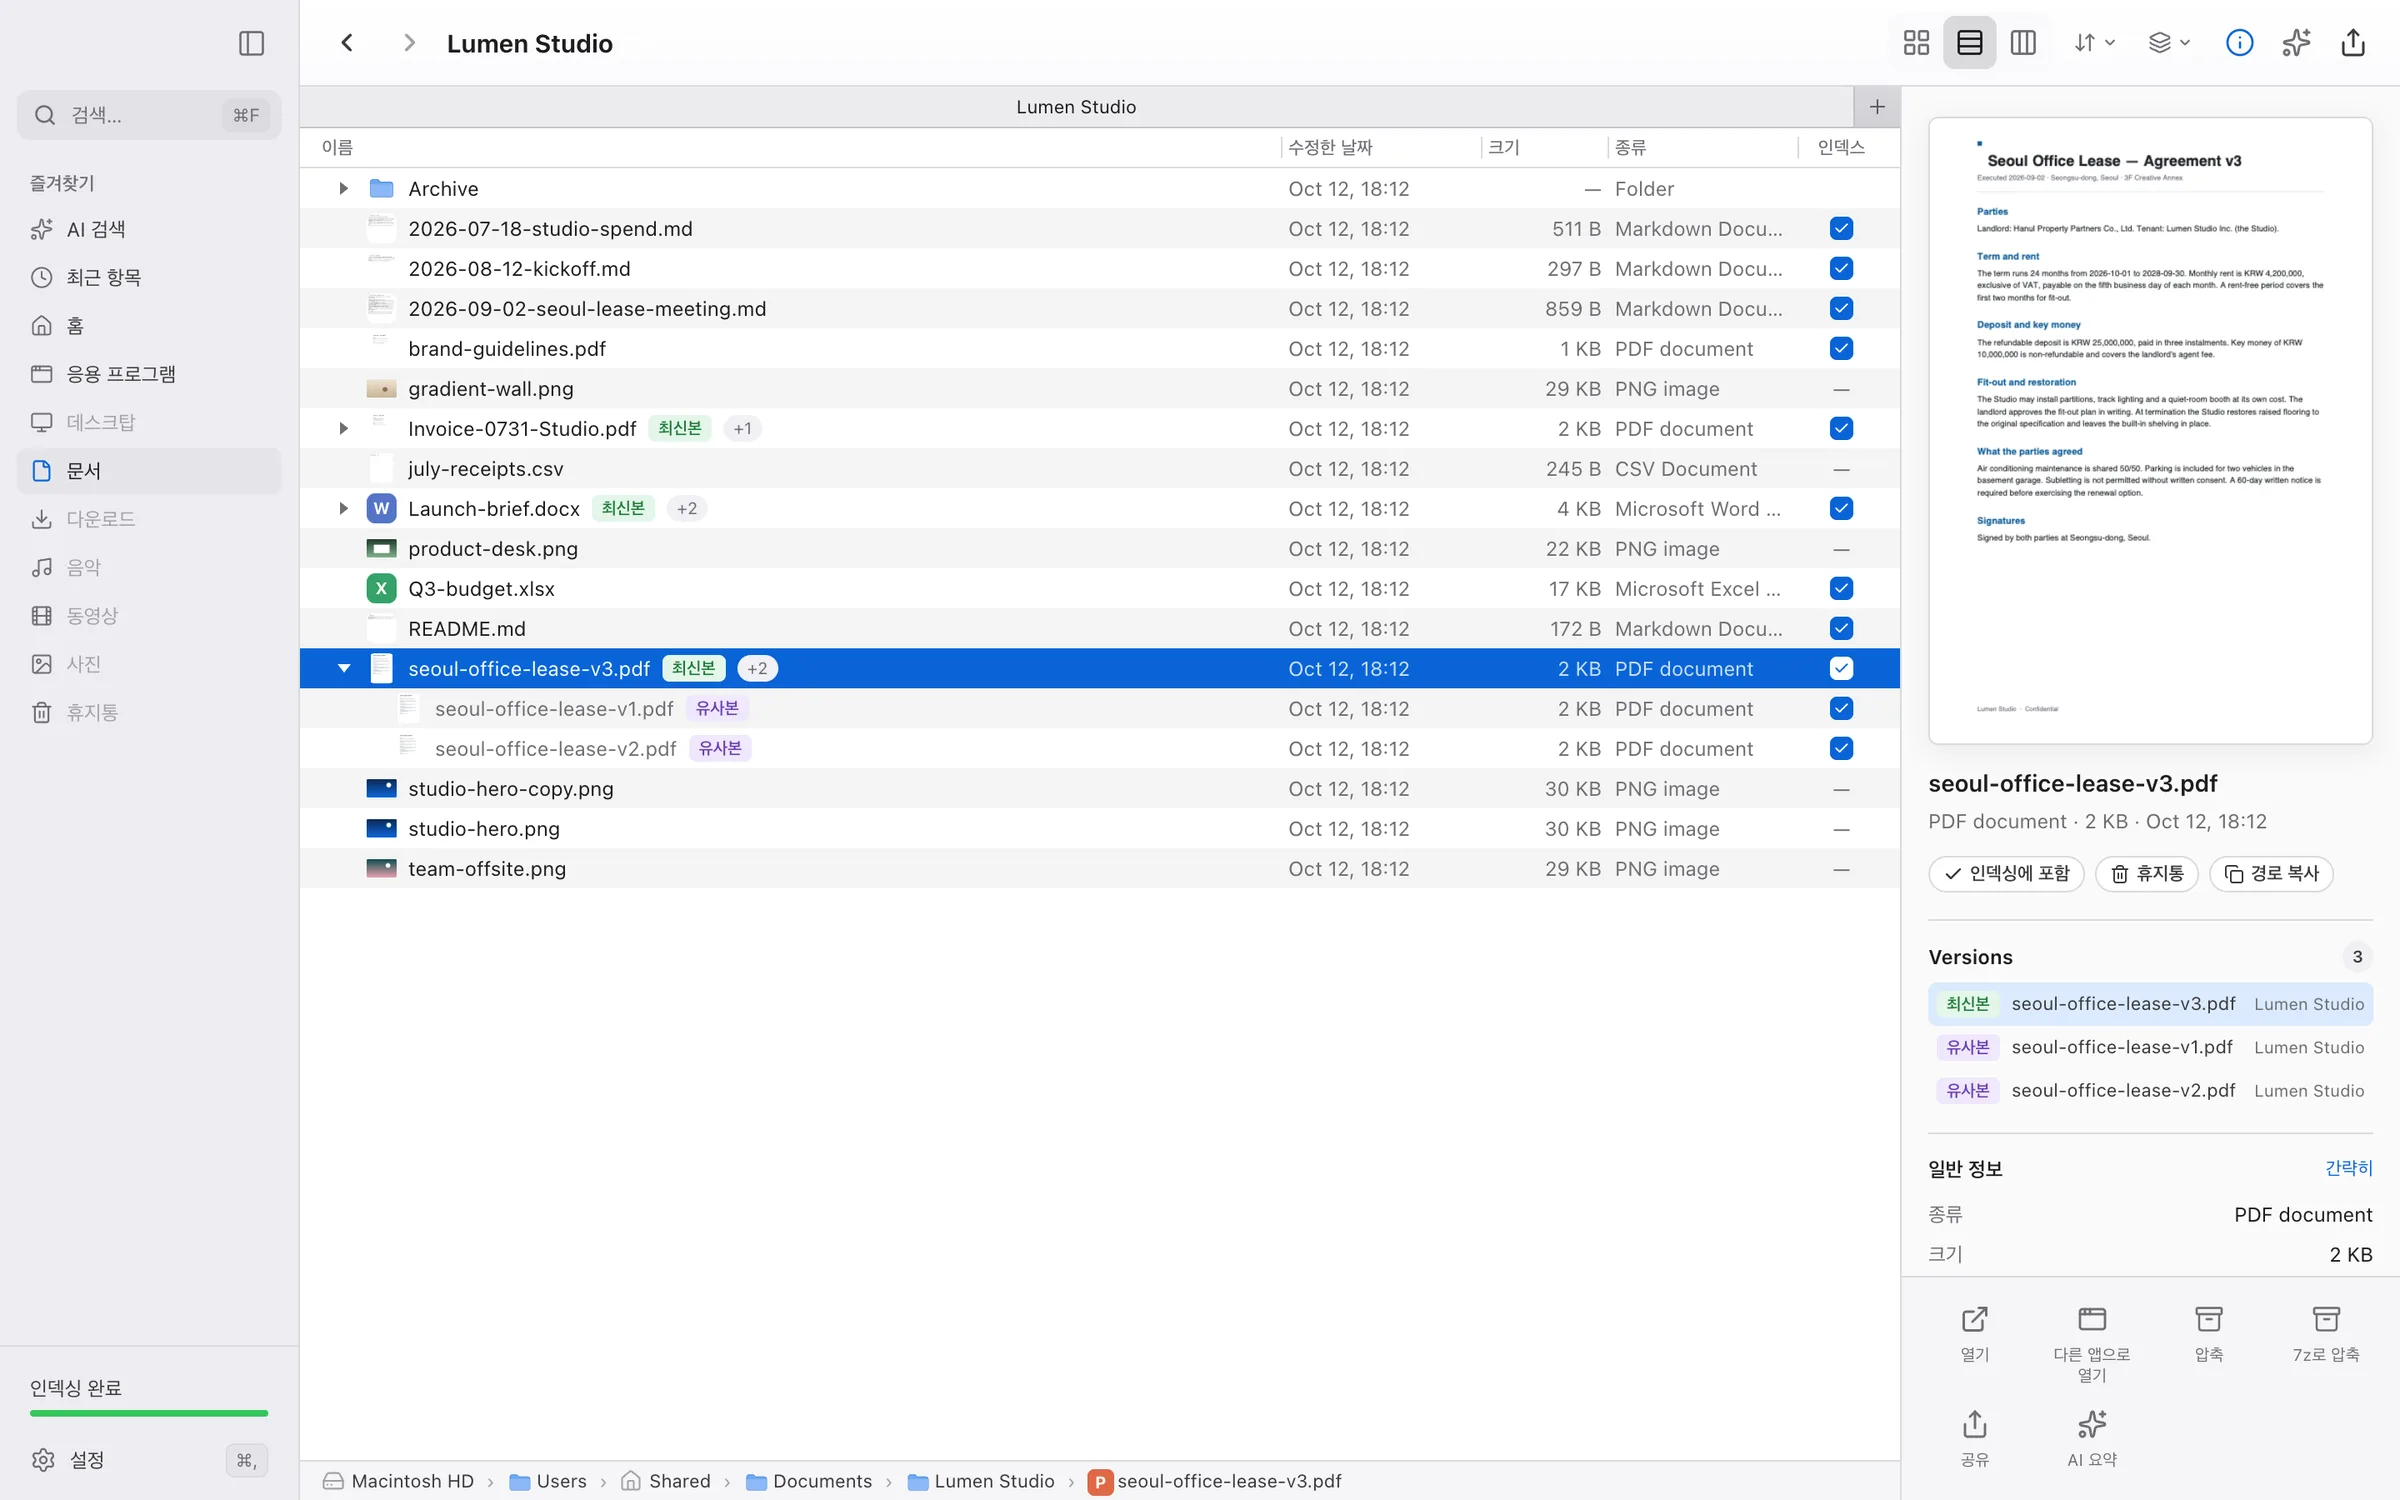Screen dimensions: 2400x1500
Task: Click the 공유 share action
Action: [x=1974, y=1439]
